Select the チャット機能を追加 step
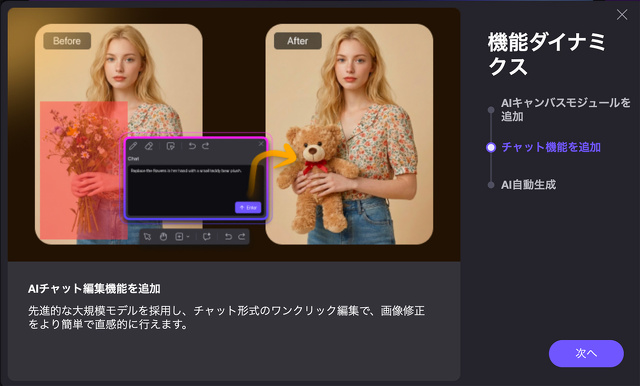Viewport: 640px width, 386px height. click(551, 147)
